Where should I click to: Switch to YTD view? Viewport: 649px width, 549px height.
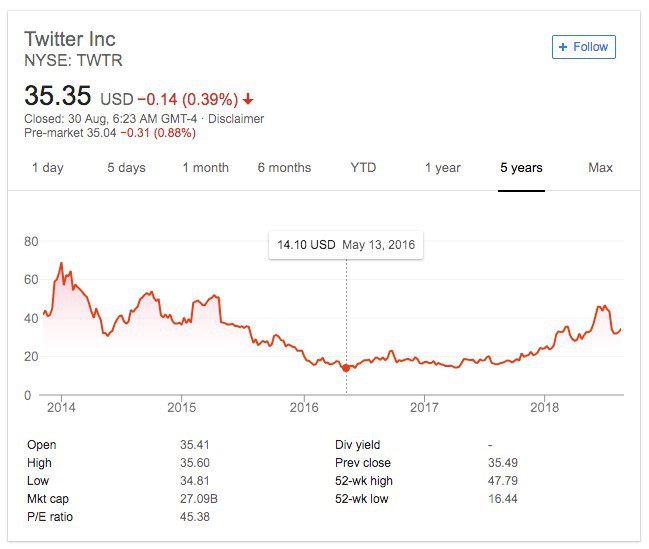pos(363,168)
